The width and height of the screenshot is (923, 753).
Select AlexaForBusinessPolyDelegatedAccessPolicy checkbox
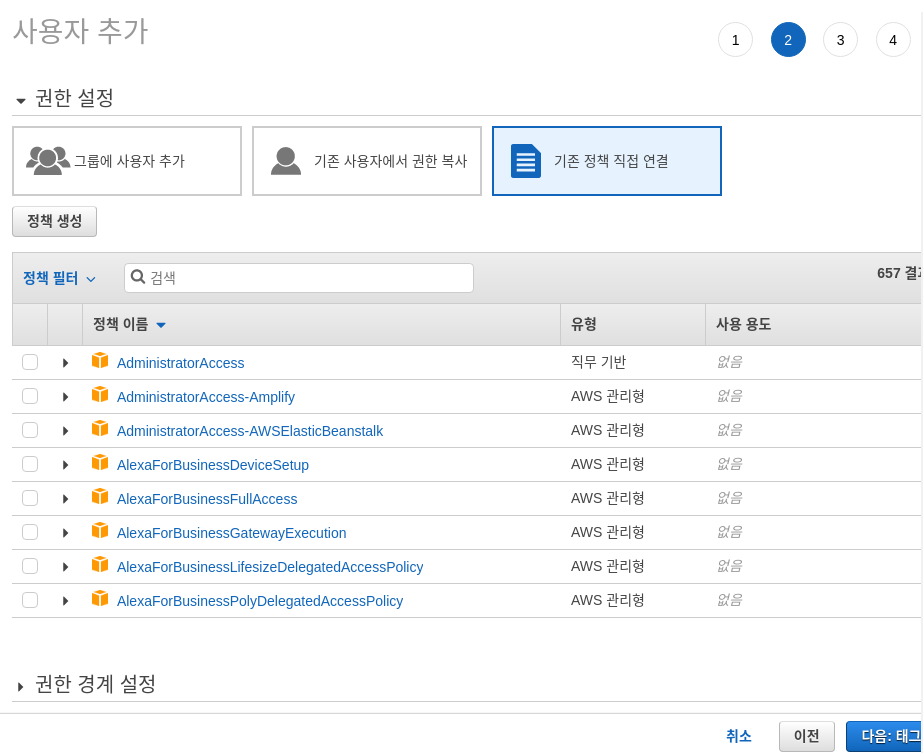pos(30,601)
